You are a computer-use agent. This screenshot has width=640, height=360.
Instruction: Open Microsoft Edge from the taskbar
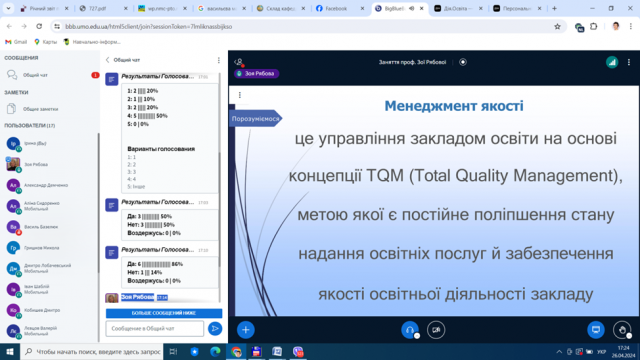pos(215,351)
